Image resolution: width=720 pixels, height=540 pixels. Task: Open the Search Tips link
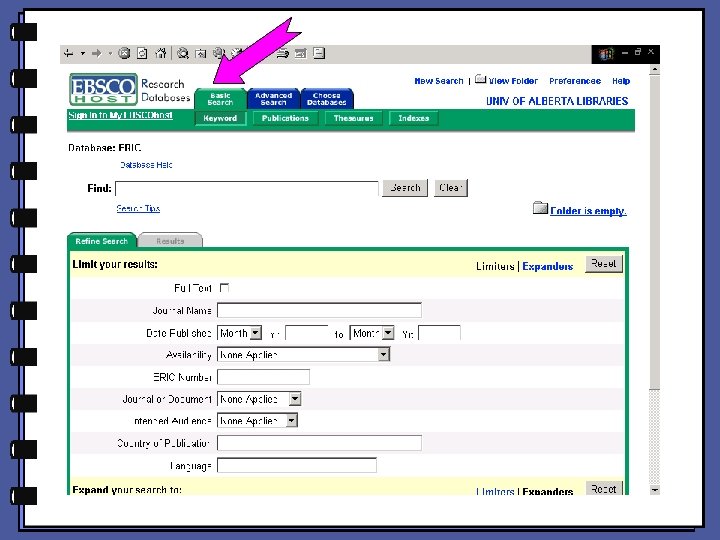click(x=138, y=208)
